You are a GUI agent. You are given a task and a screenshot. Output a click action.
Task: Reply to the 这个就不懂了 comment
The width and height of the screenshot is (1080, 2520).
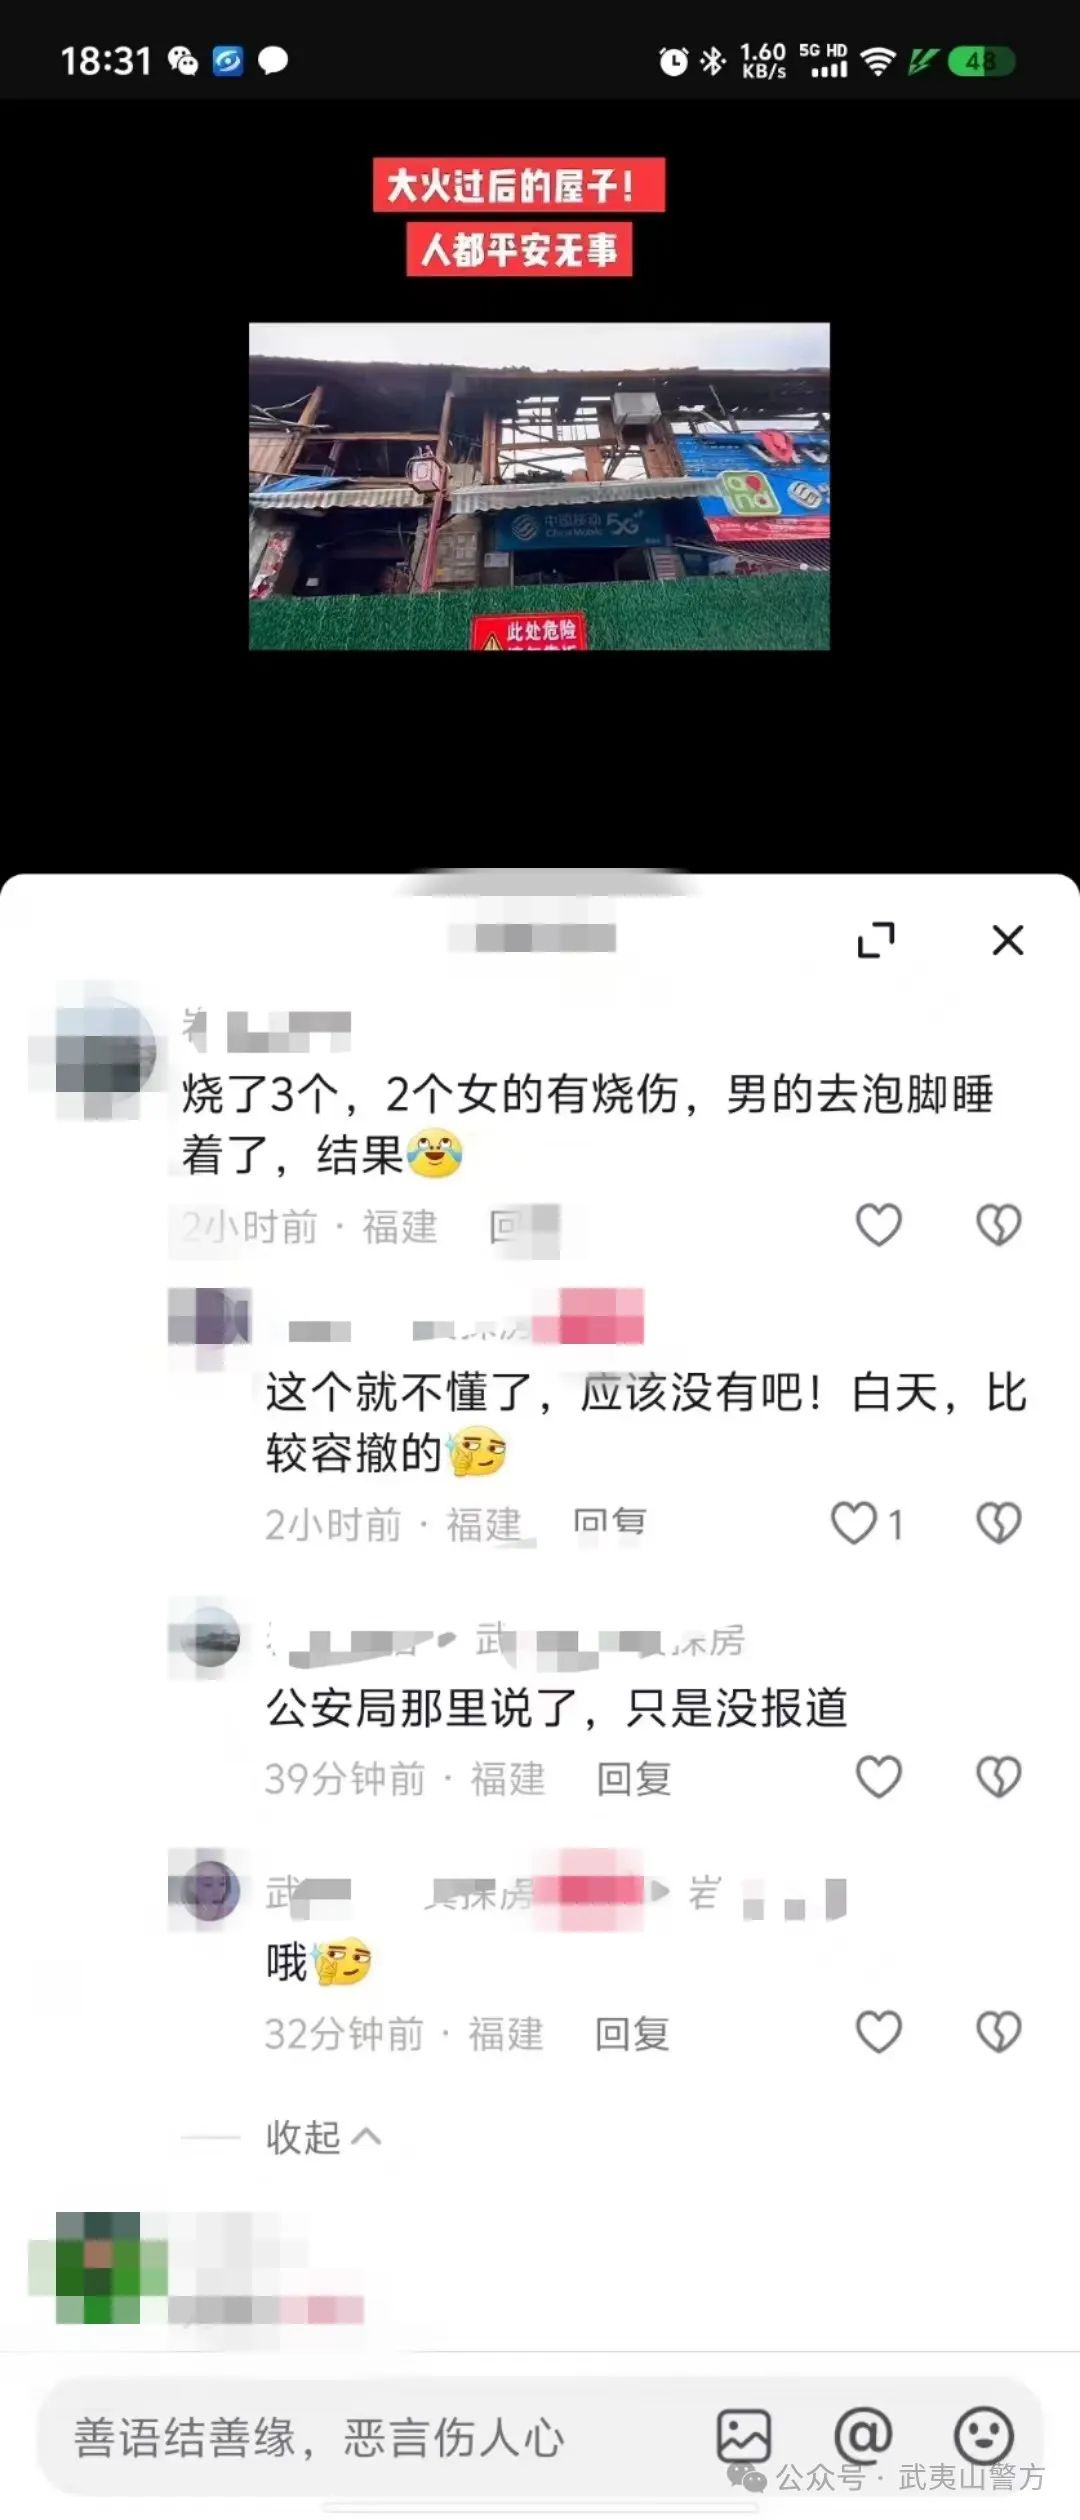(x=609, y=1523)
